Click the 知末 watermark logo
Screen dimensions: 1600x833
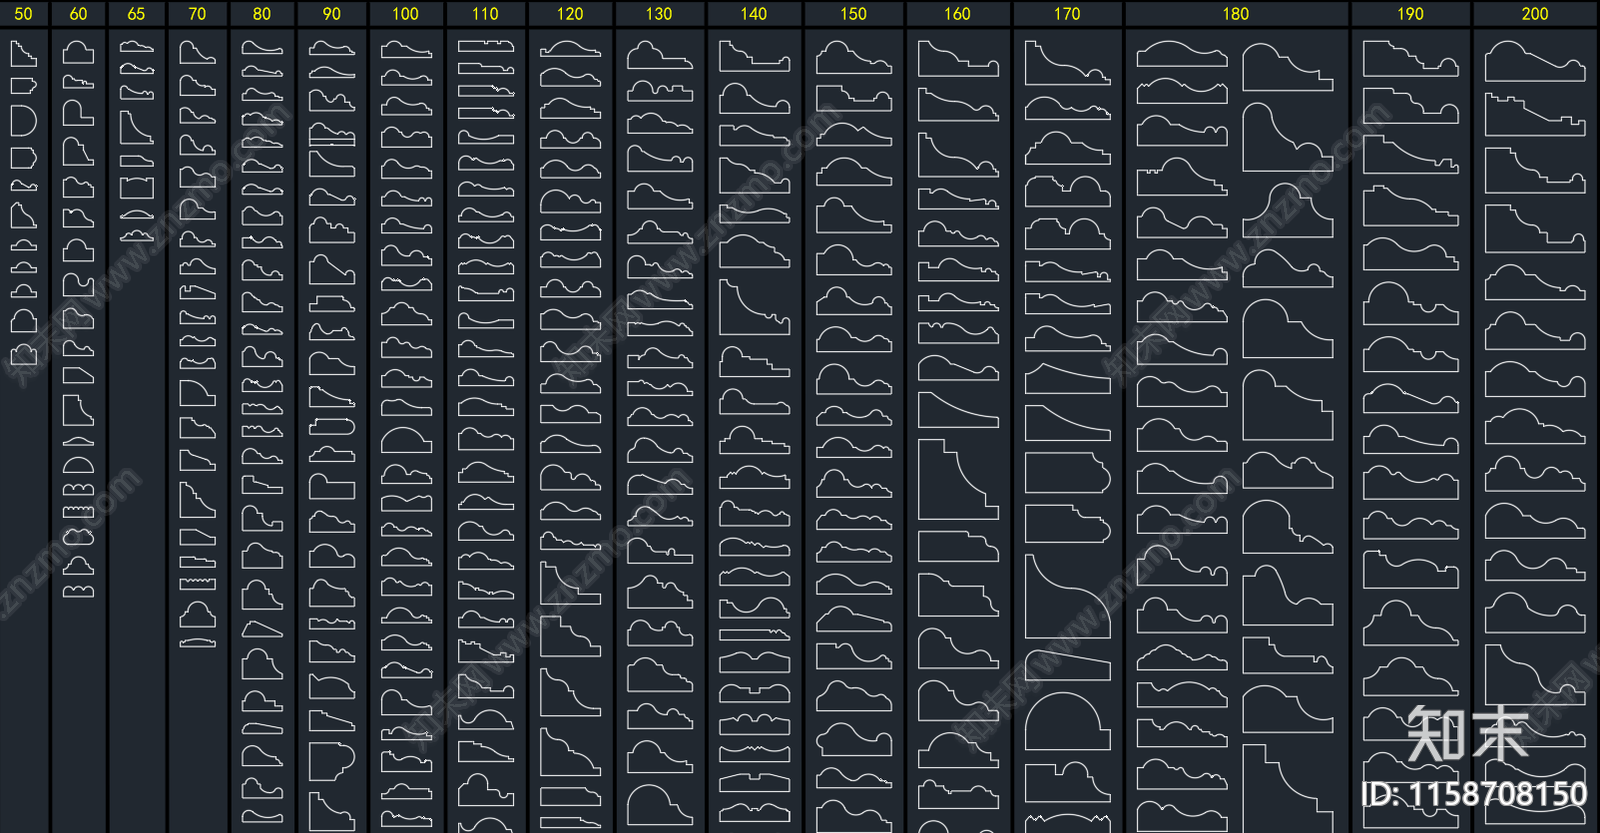[x=1467, y=735]
